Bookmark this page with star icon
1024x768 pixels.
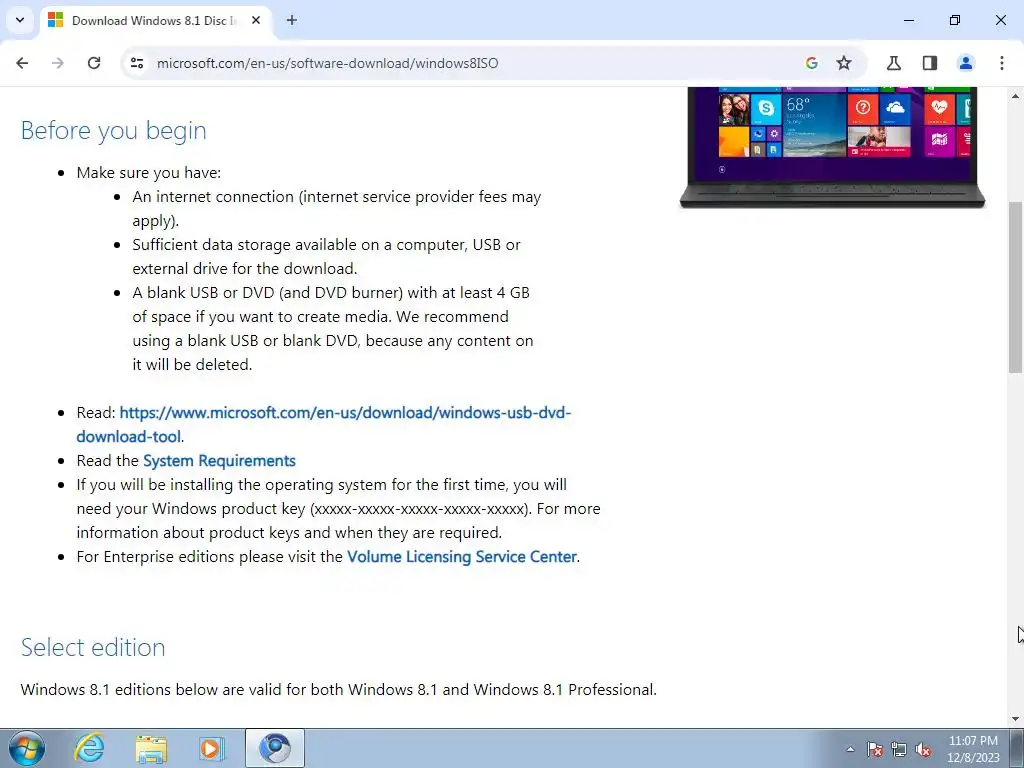pyautogui.click(x=844, y=63)
